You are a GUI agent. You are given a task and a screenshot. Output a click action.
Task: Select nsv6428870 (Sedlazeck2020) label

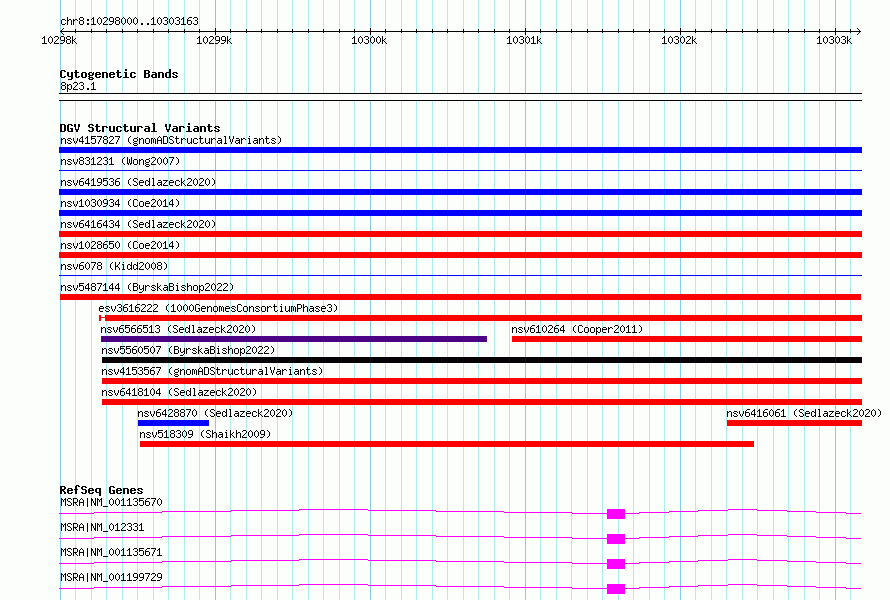coord(215,413)
